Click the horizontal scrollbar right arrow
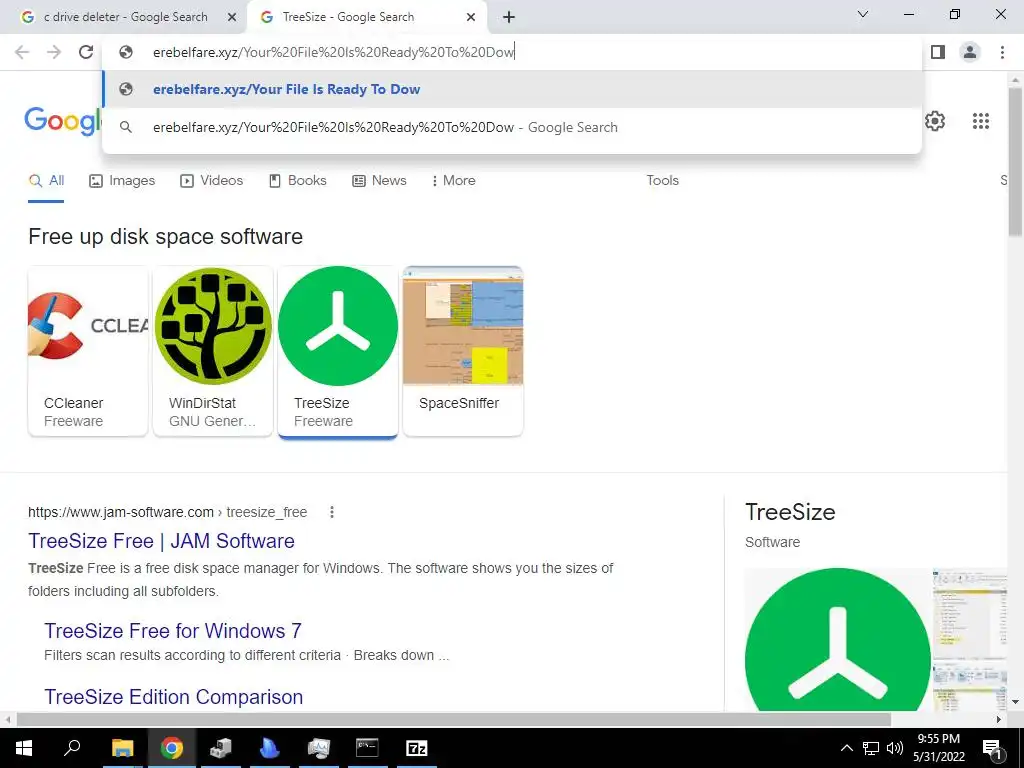The image size is (1024, 768). click(999, 719)
